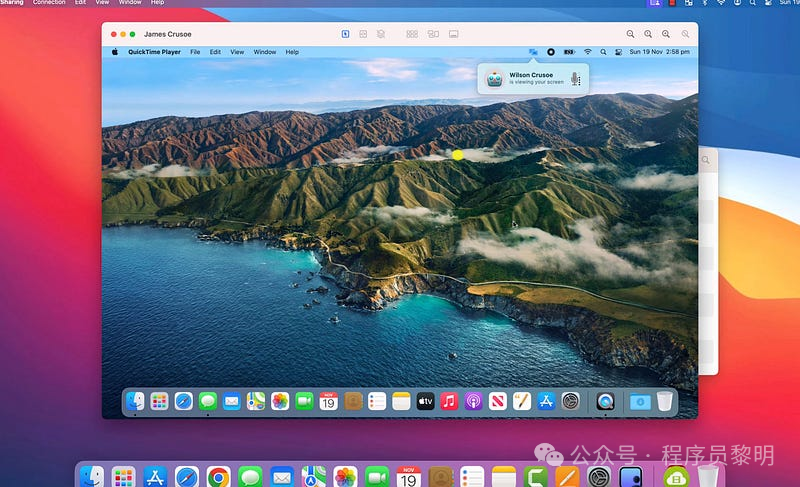Open the Window menu next to QuickTime's View
This screenshot has height=487, width=800.
click(265, 52)
